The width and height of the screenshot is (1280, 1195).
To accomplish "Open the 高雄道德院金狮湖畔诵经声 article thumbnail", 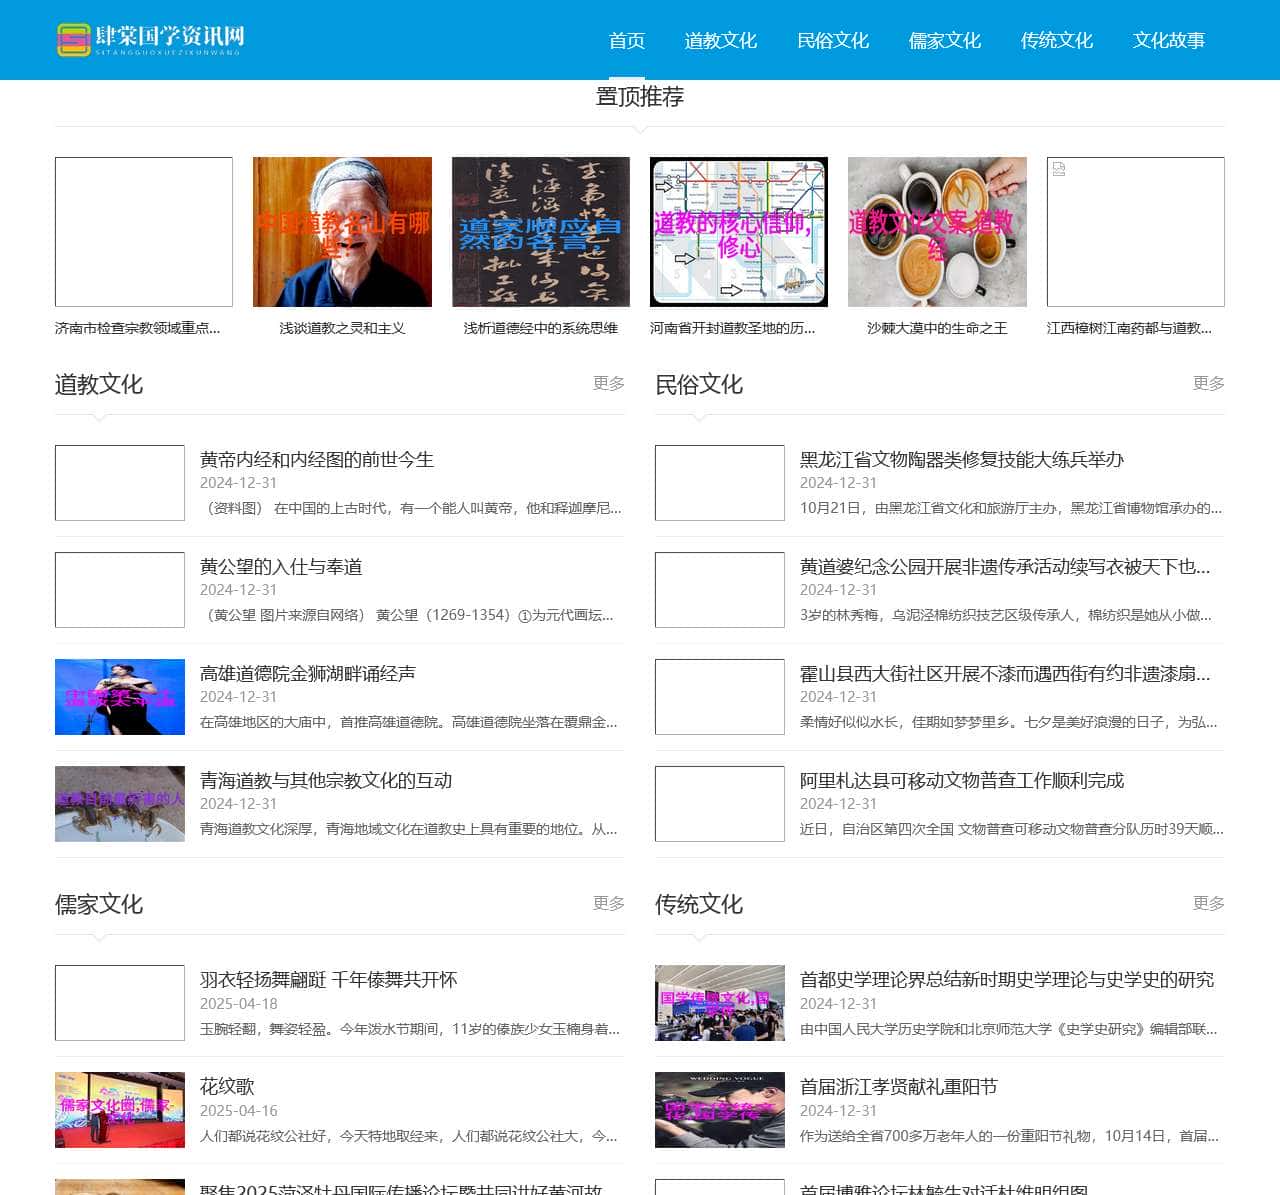I will point(120,697).
